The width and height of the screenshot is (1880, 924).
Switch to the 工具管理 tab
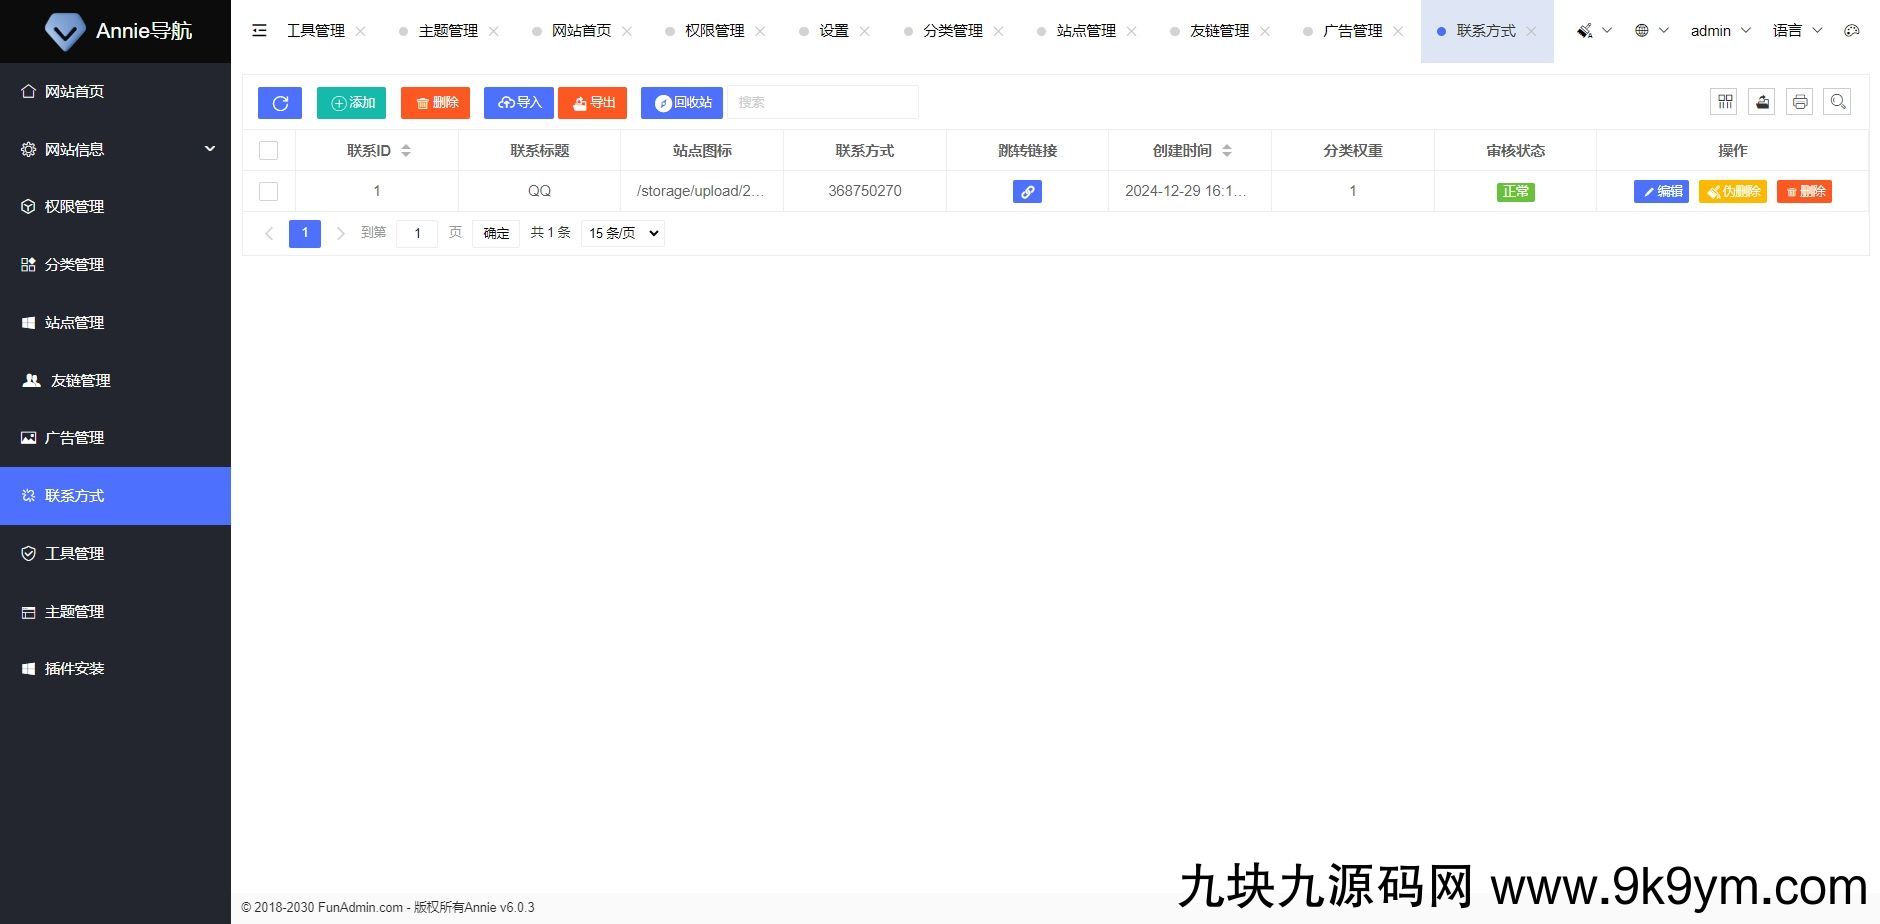click(x=316, y=31)
